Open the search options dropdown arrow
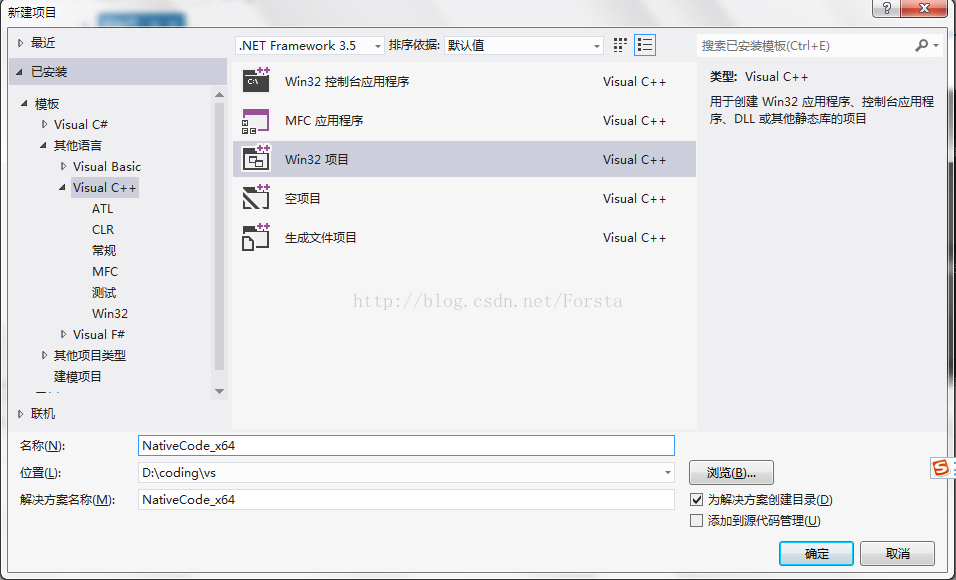956x580 pixels. 936,45
